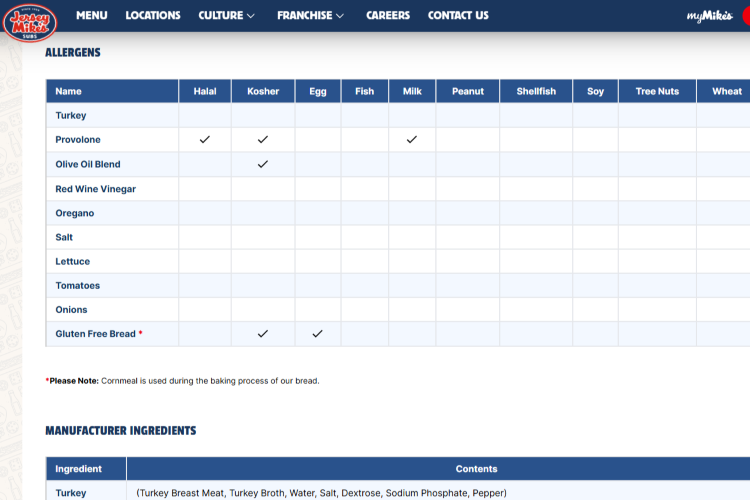Select the Soy column header

pyautogui.click(x=596, y=91)
